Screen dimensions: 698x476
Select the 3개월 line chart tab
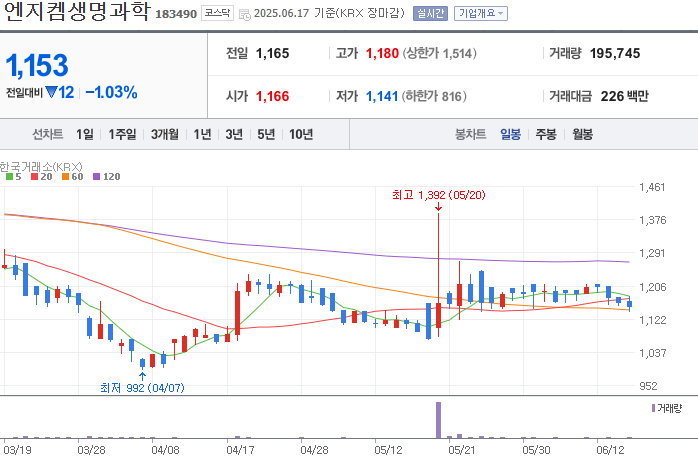(x=165, y=134)
